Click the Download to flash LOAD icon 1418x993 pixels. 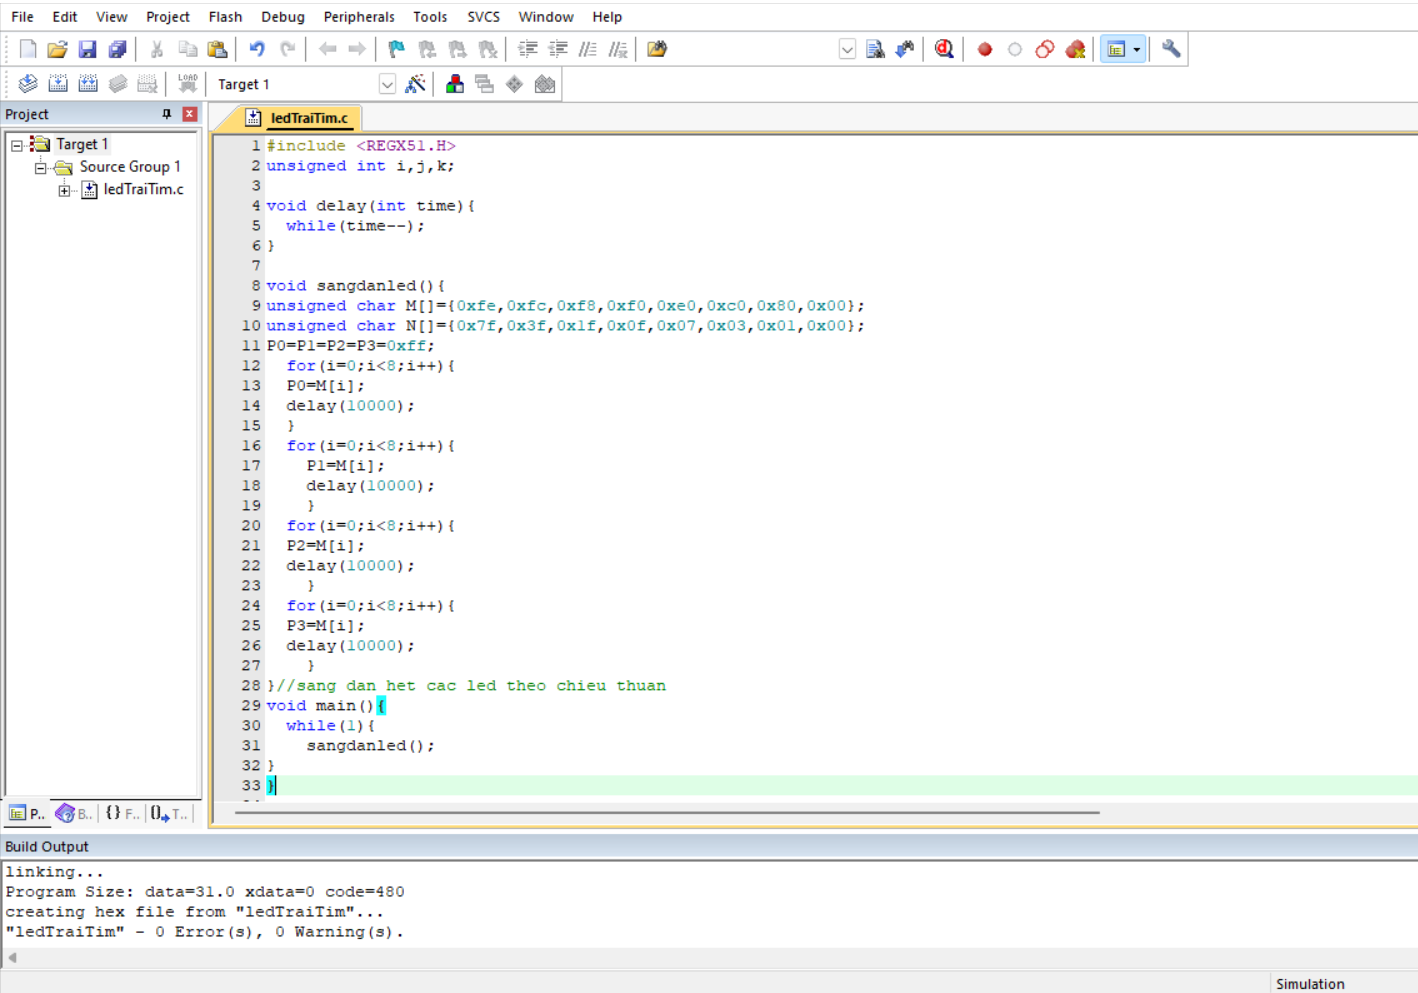[x=187, y=84]
